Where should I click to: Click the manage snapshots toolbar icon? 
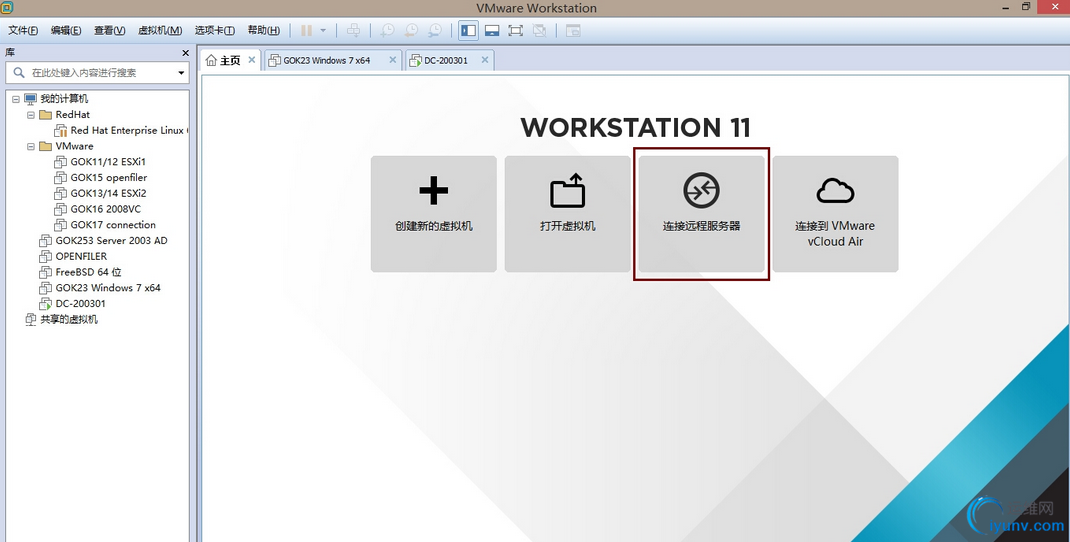coord(435,31)
